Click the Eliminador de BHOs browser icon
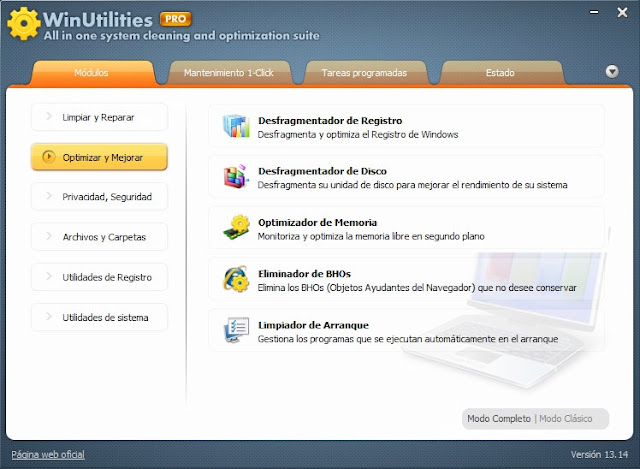Viewport: 640px width, 469px height. pos(236,279)
